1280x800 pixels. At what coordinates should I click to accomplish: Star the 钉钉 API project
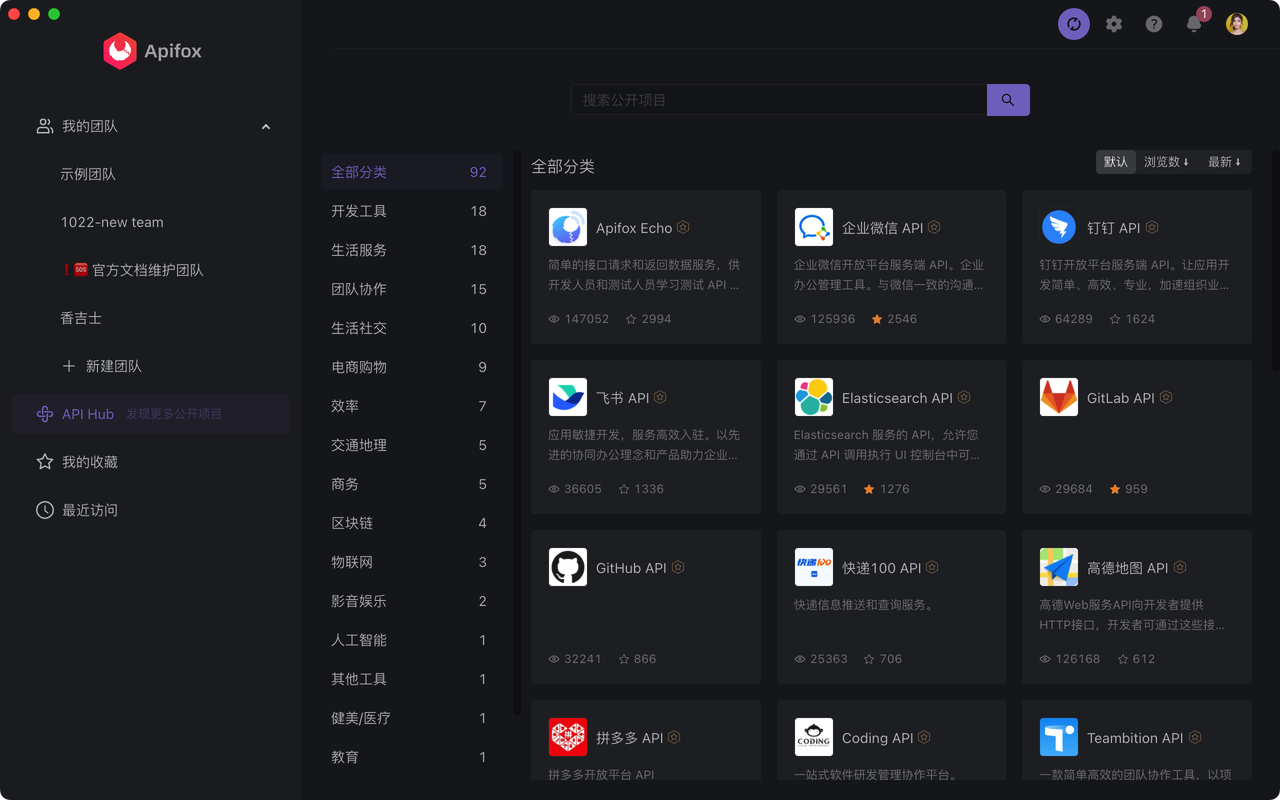[x=1115, y=319]
